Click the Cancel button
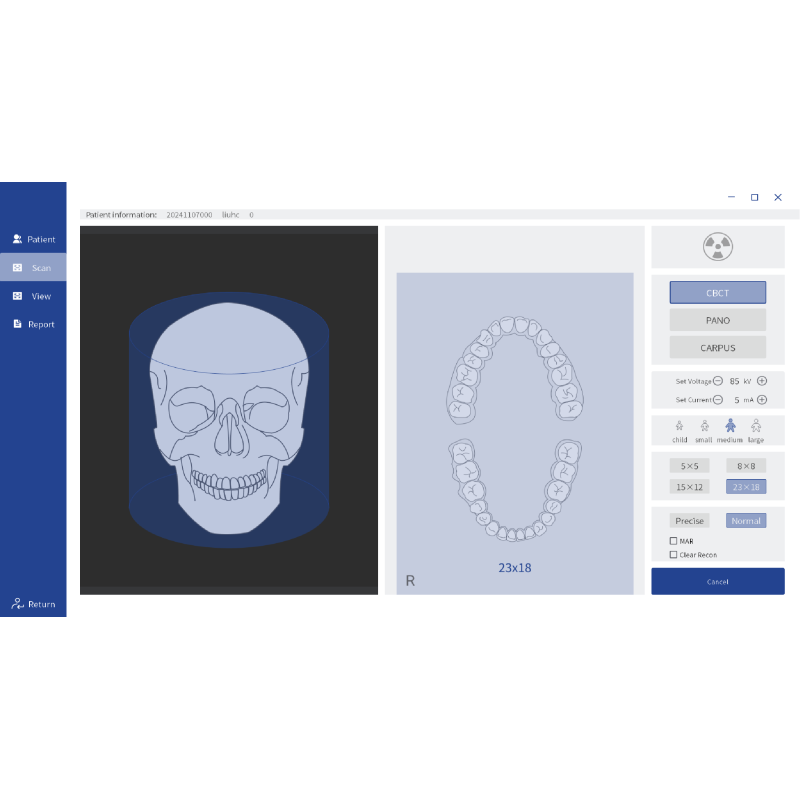Viewport: 800px width, 800px height. (718, 582)
